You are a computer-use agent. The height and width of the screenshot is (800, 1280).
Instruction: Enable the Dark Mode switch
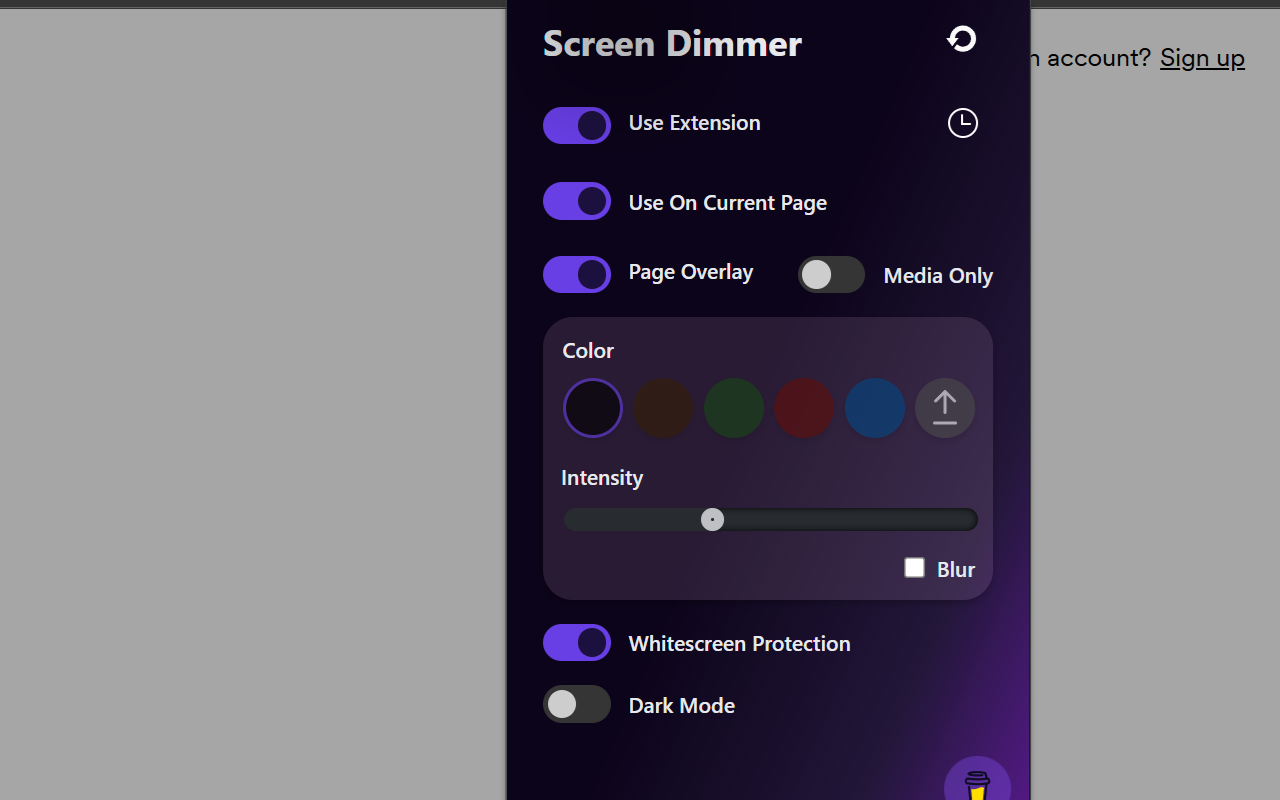(x=577, y=704)
